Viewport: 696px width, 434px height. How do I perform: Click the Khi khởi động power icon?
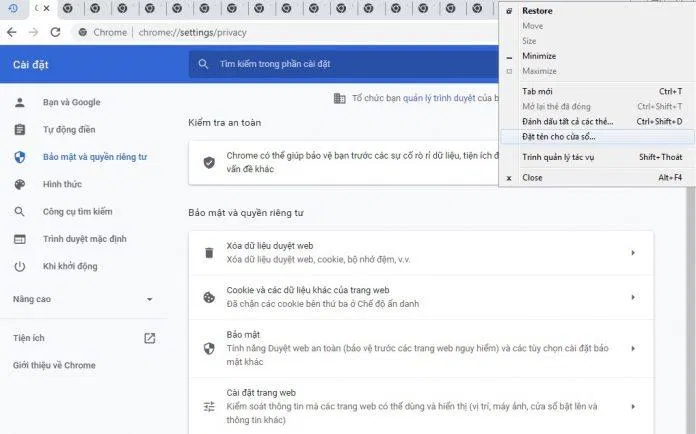pos(20,266)
